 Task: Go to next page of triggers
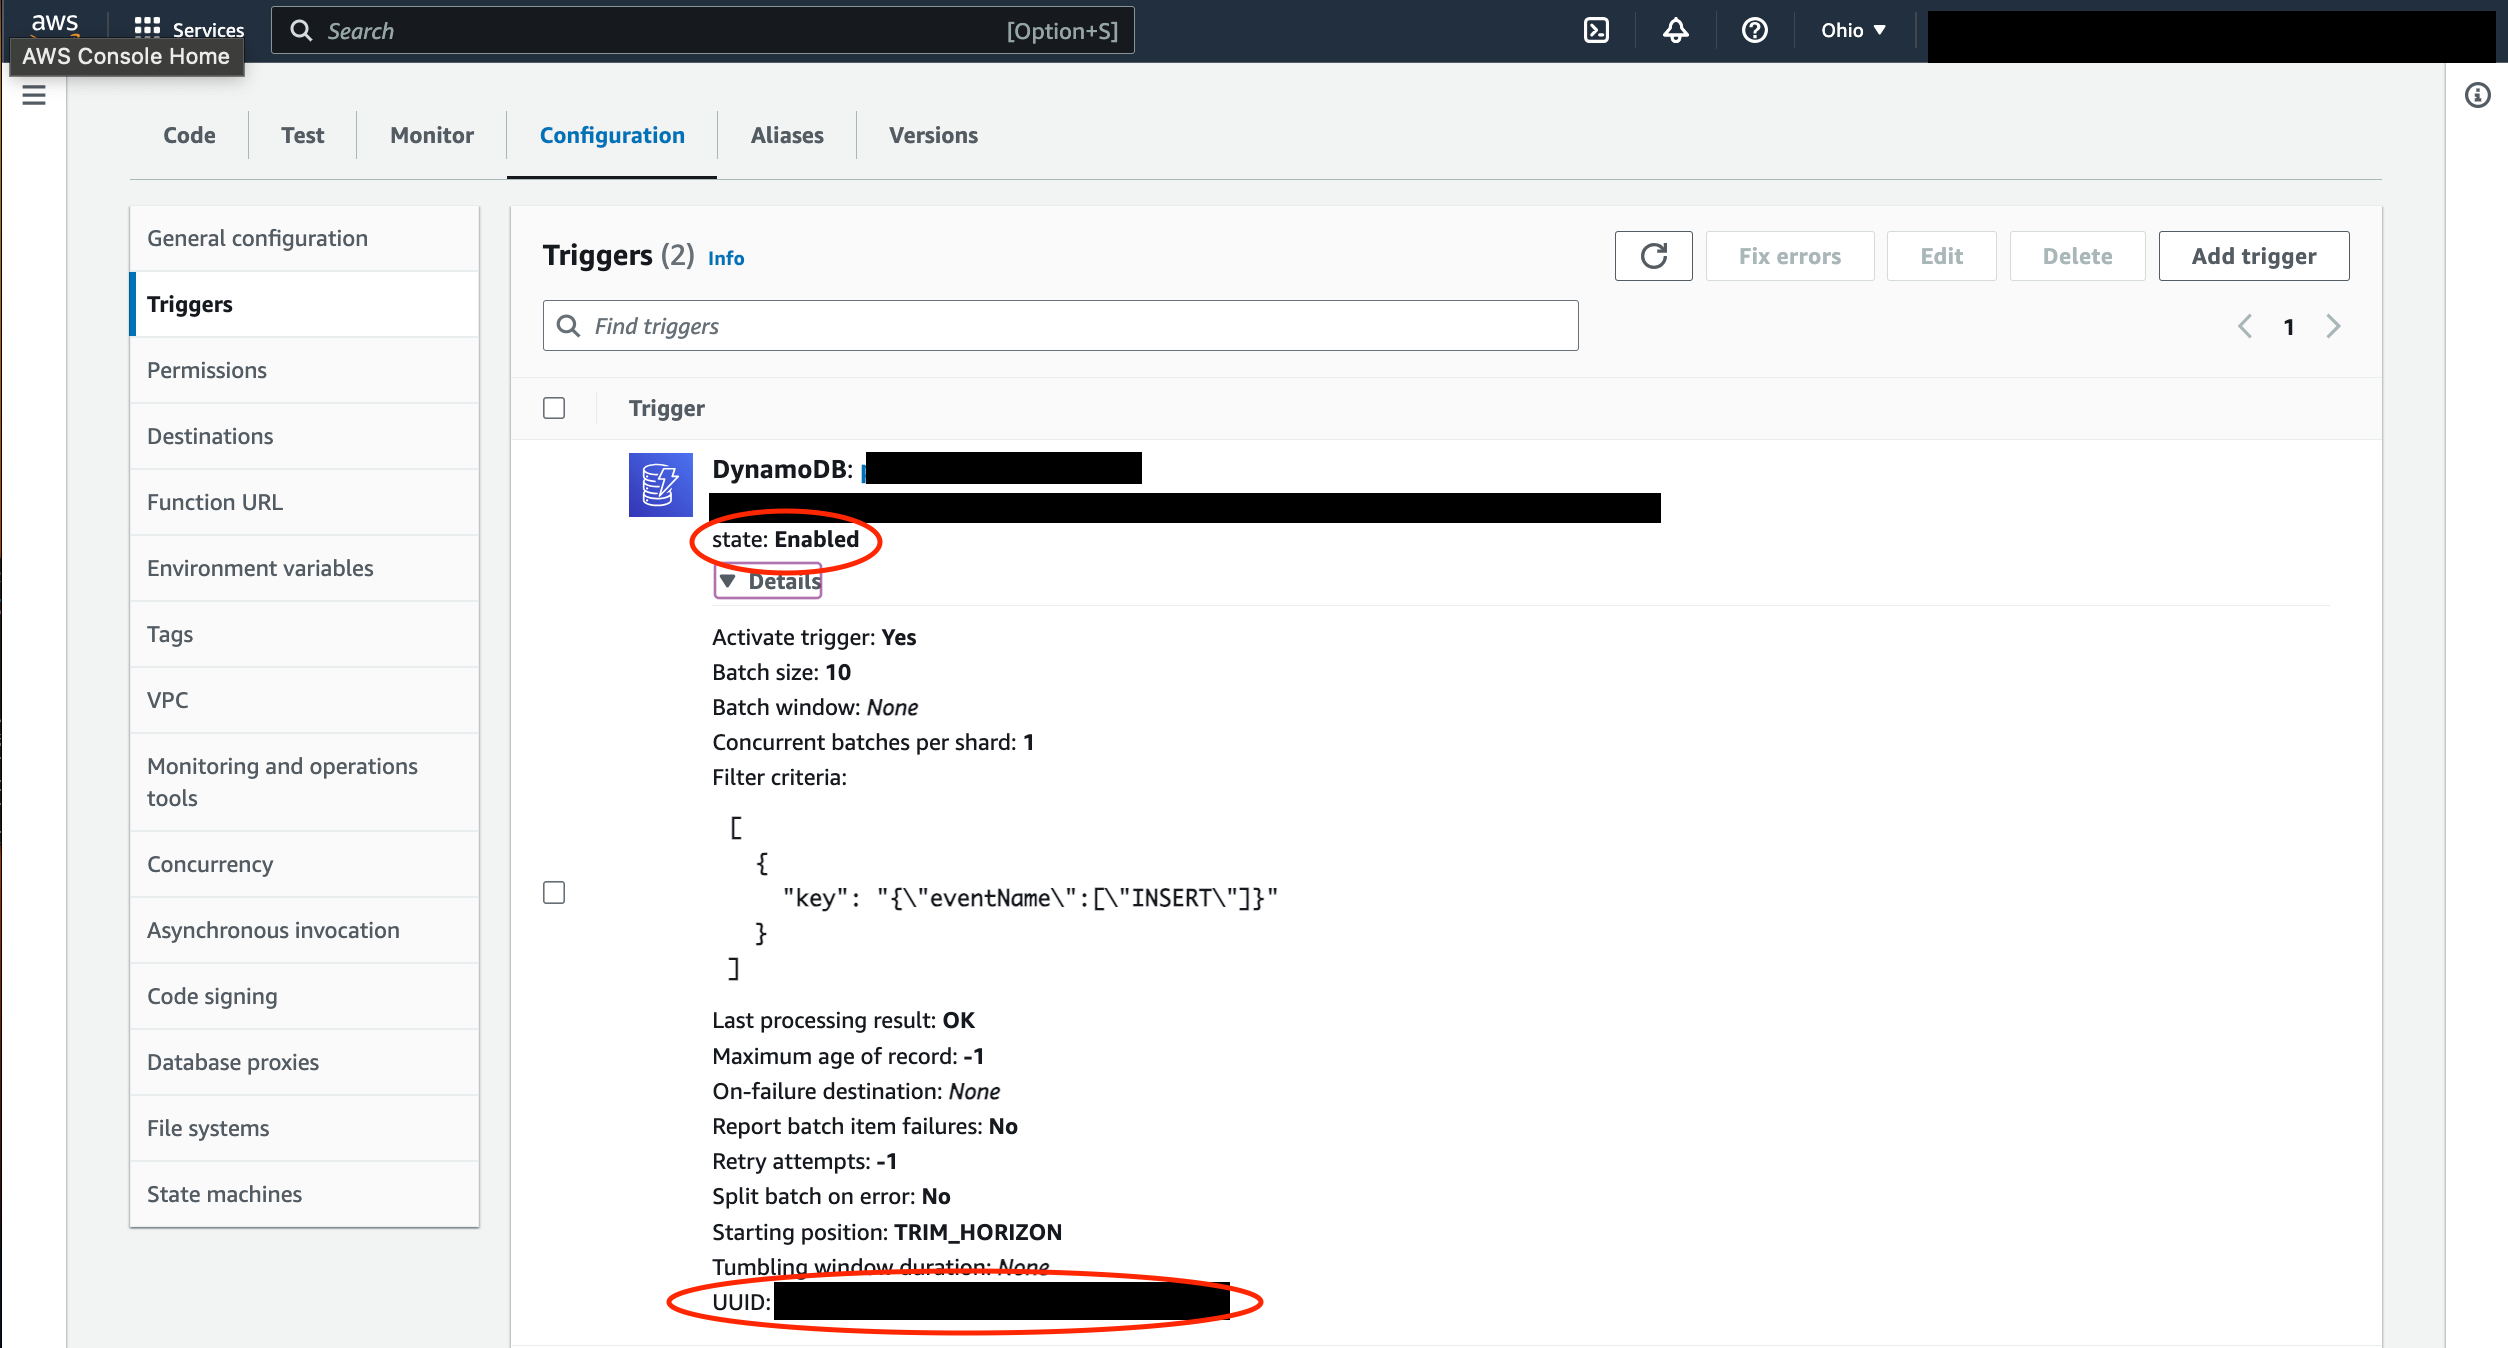(x=2333, y=327)
